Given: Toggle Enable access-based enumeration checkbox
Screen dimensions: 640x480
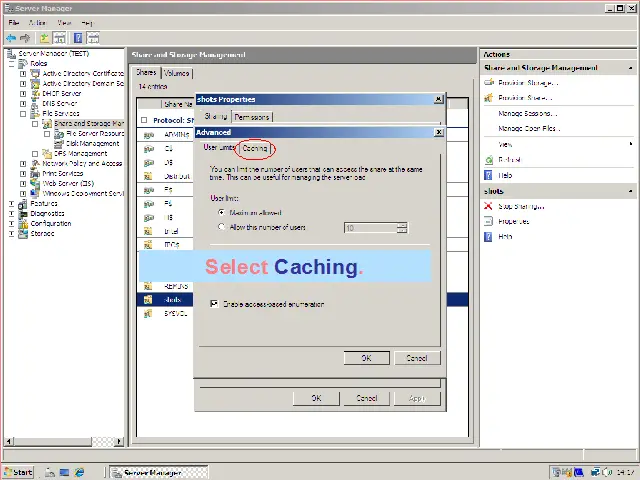Looking at the screenshot, I should click(x=214, y=304).
